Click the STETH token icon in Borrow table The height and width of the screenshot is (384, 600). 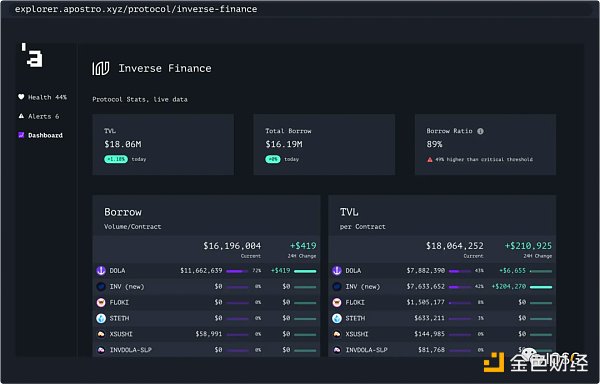101,318
